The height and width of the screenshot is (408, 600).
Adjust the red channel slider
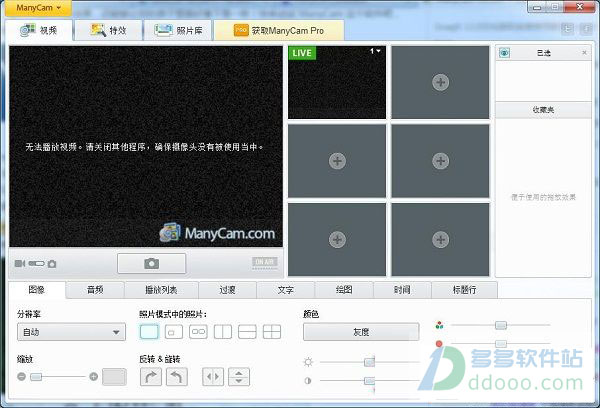[x=501, y=343]
